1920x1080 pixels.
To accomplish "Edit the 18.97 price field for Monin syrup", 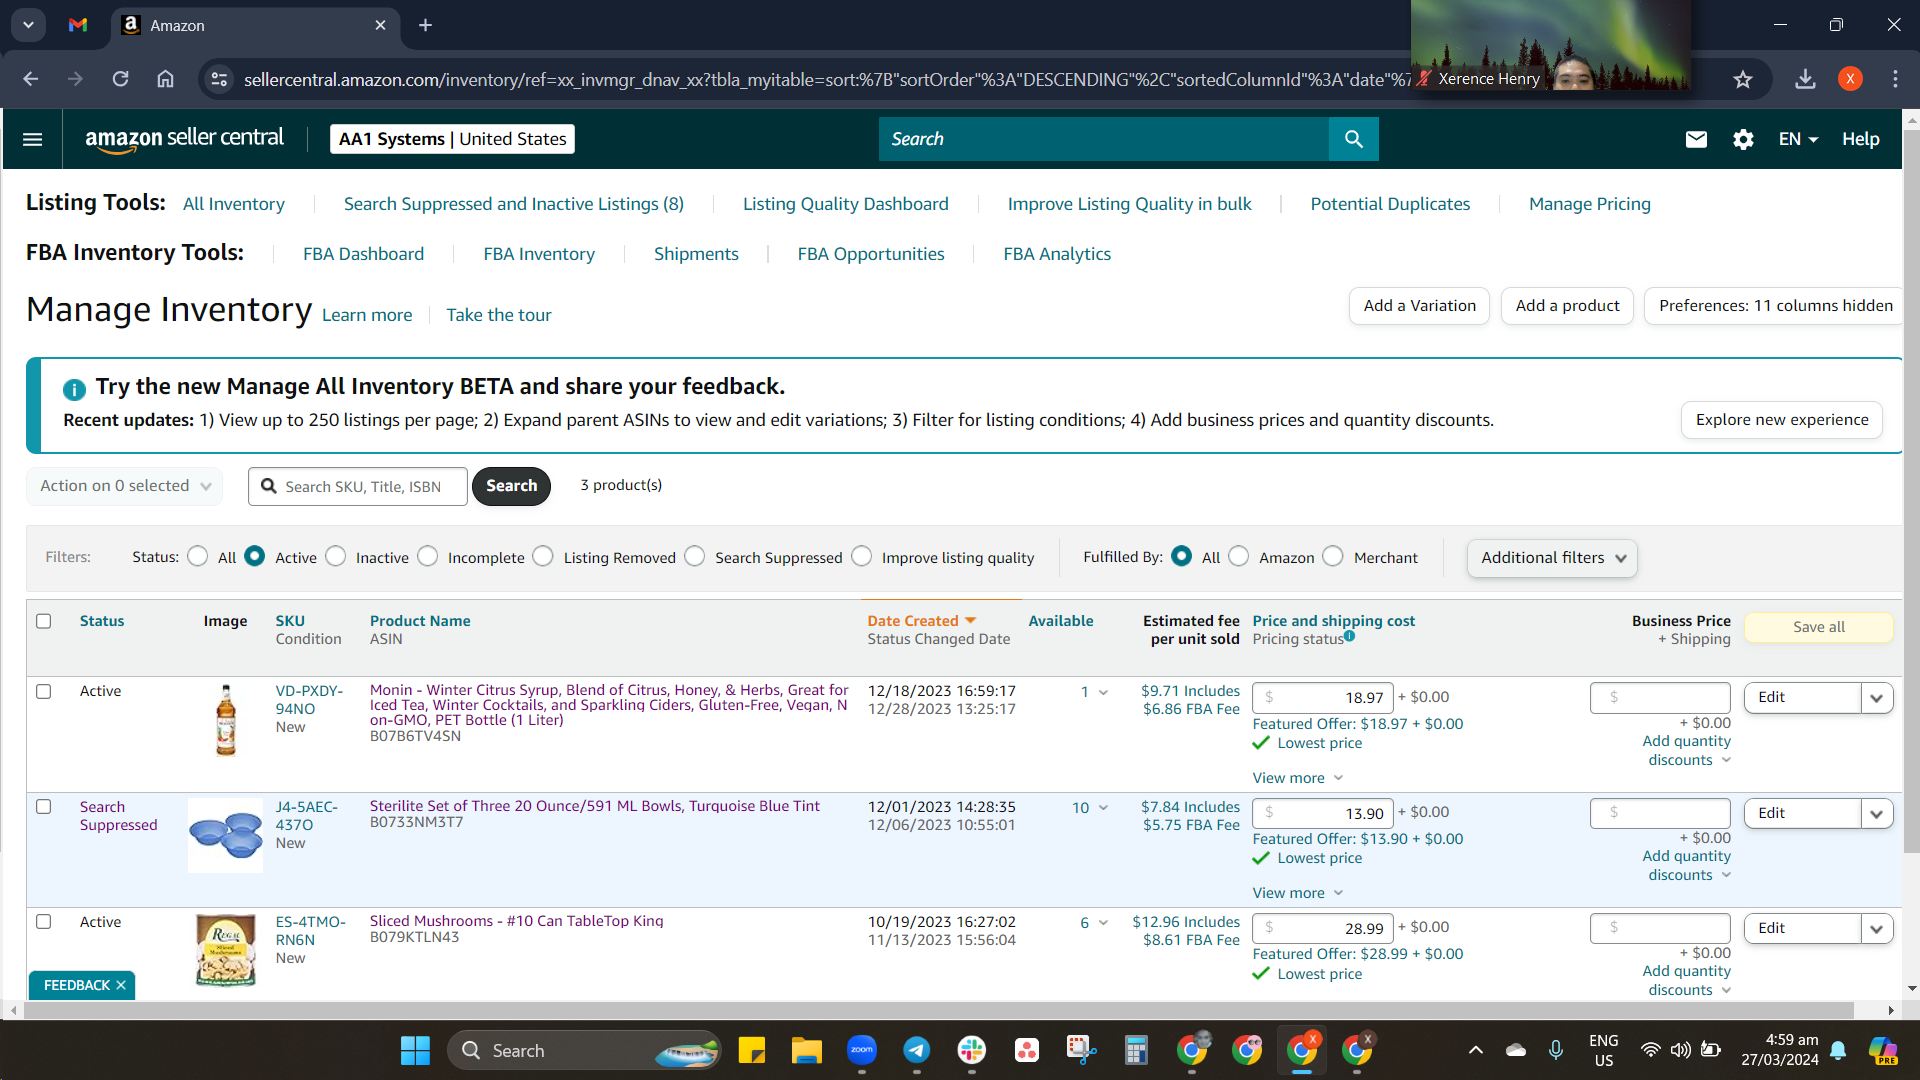I will (1322, 698).
